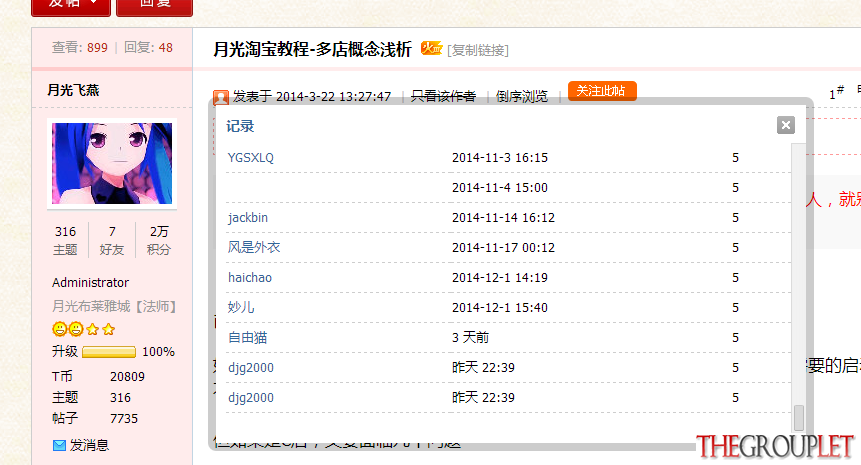Screen dimensions: 861x465
Task: Open the 316 主题 stat link
Action: coord(65,240)
